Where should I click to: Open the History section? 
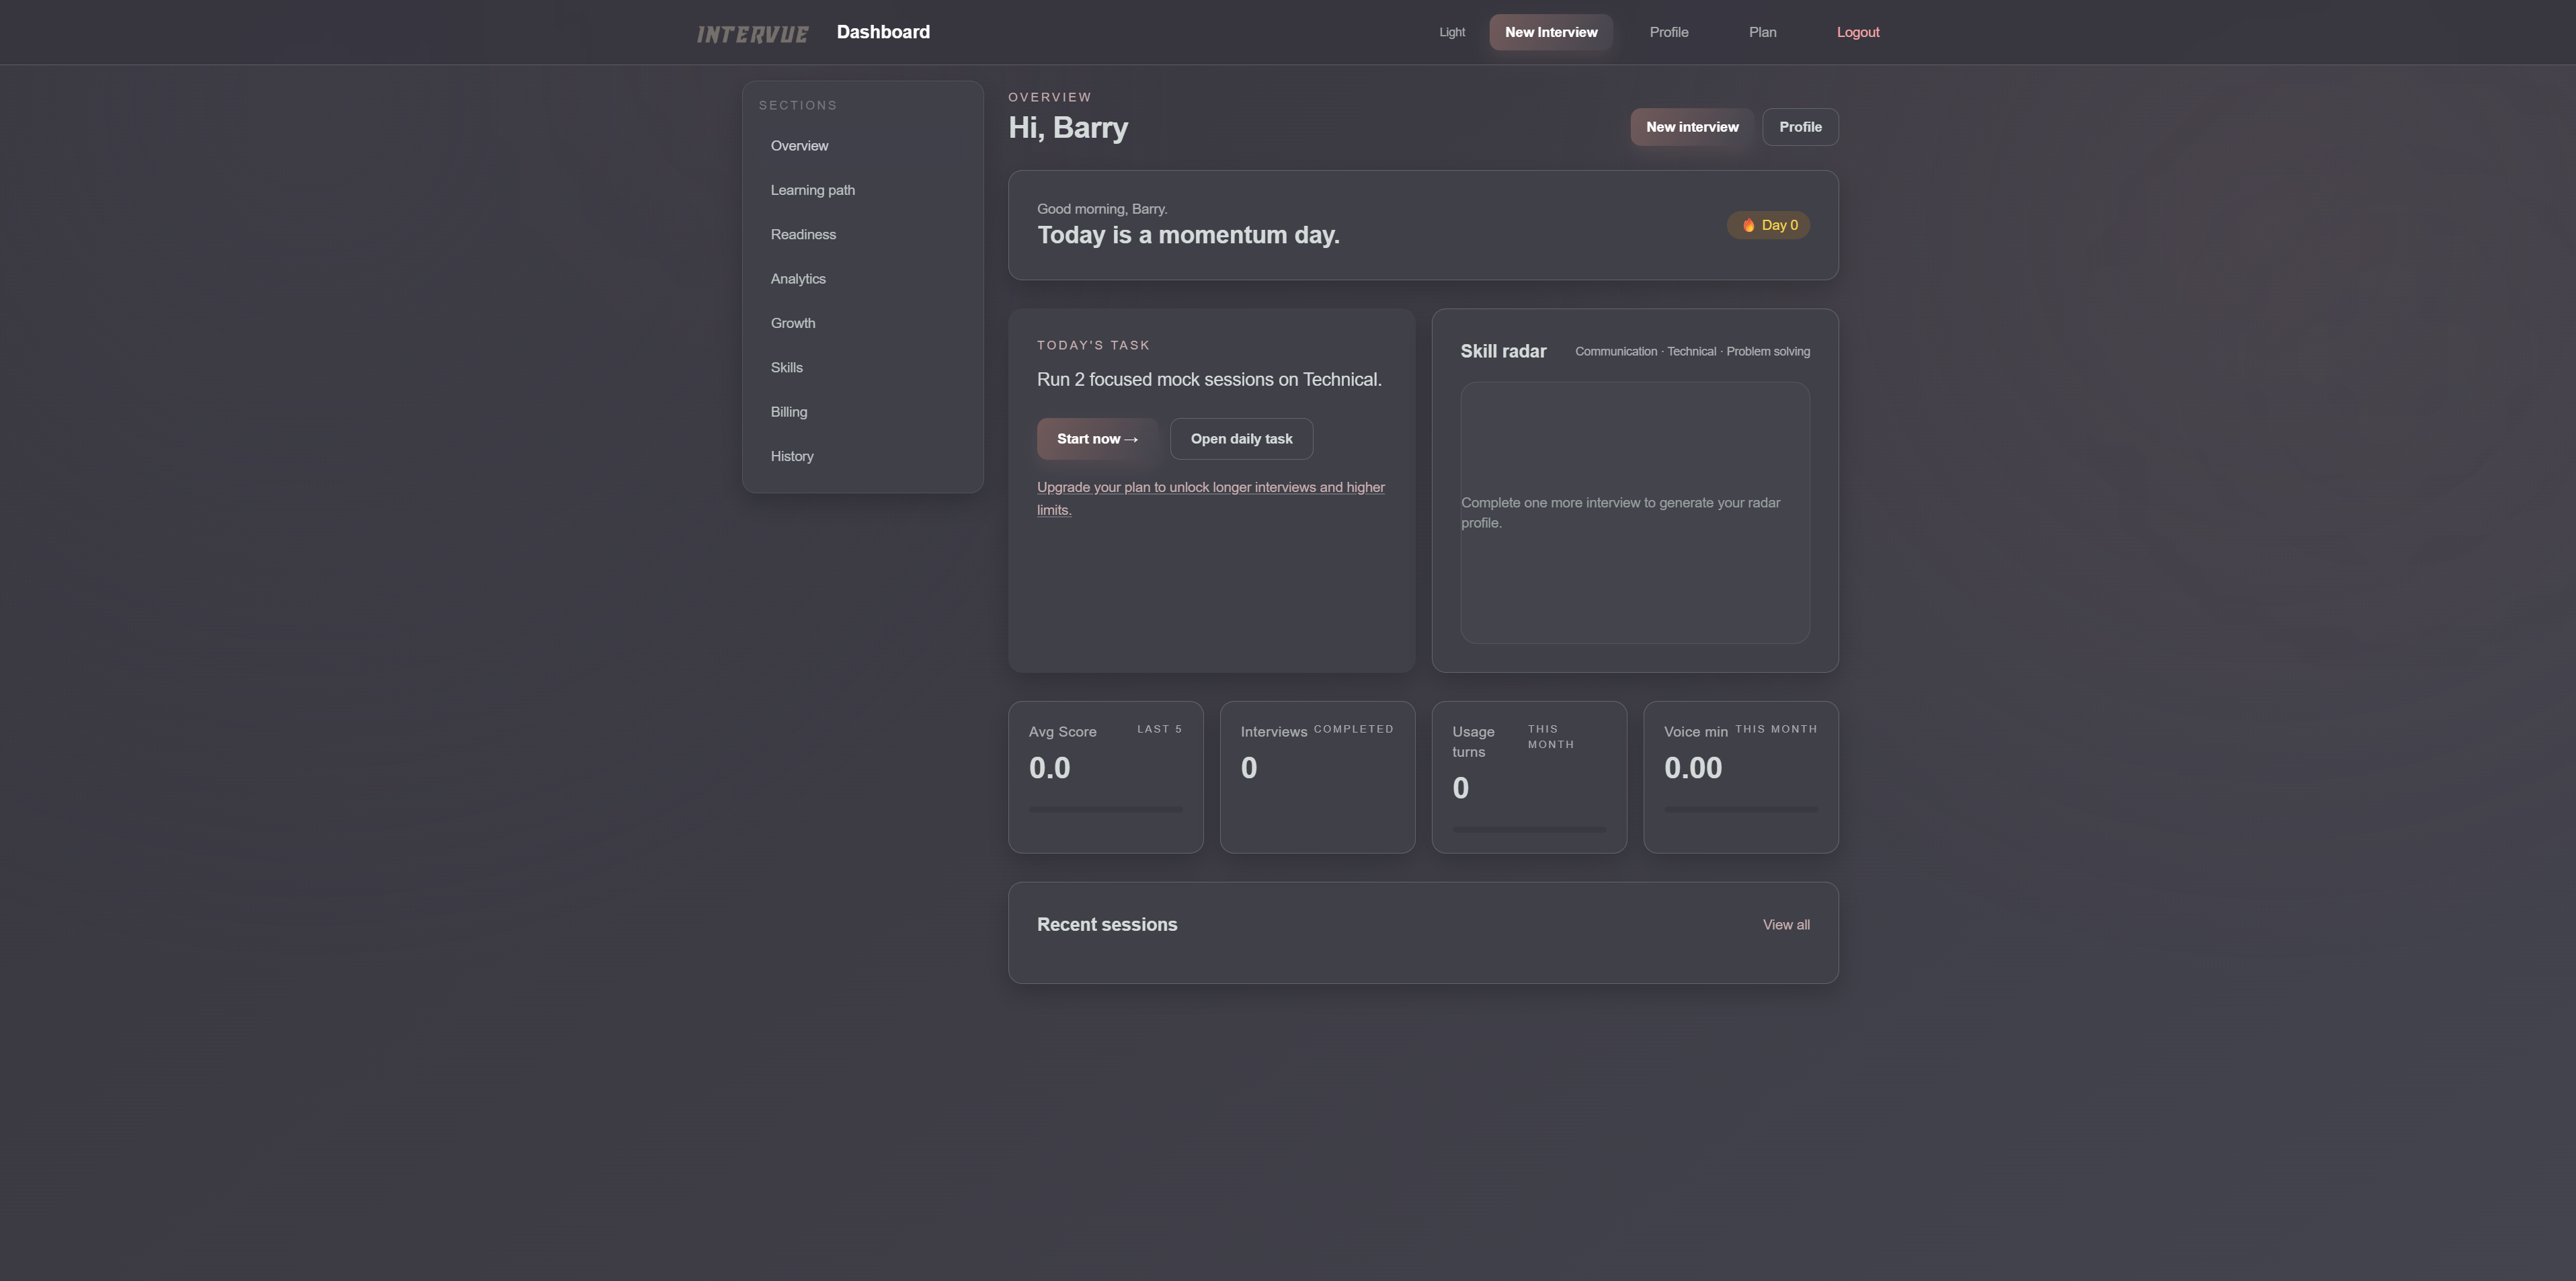coord(791,456)
